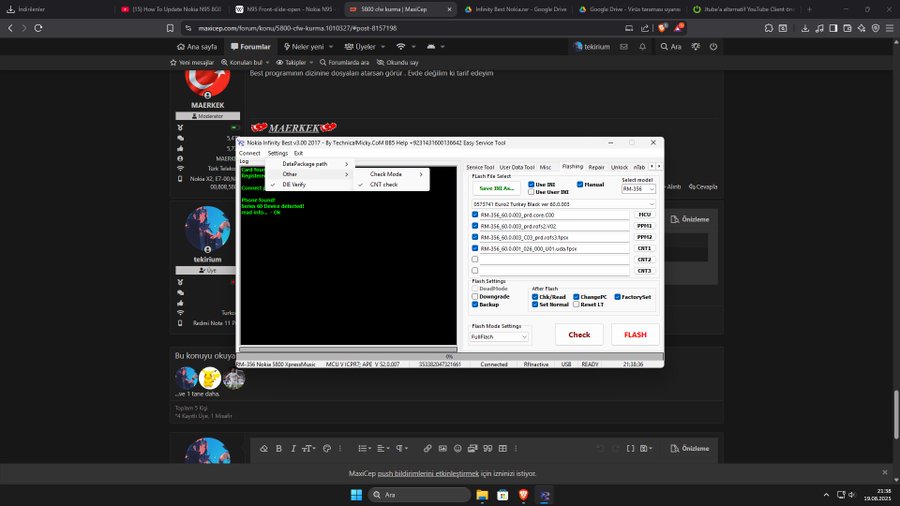Image resolution: width=900 pixels, height=506 pixels.
Task: Click the browser page vertical scrollbar
Action: [897, 414]
